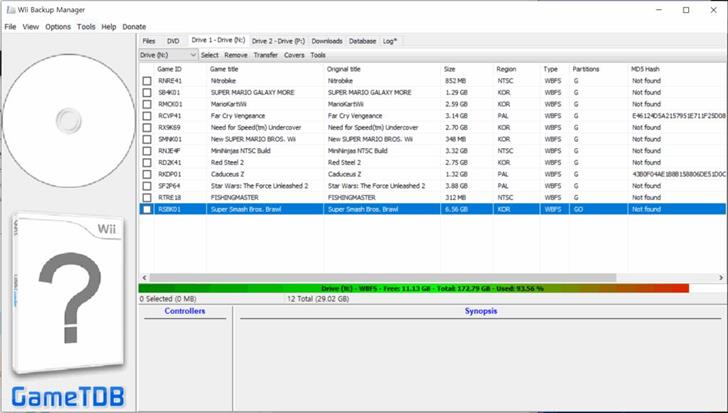Click the unknown Wii cover art placeholder
Screen dimensions: 728x413
click(69, 293)
